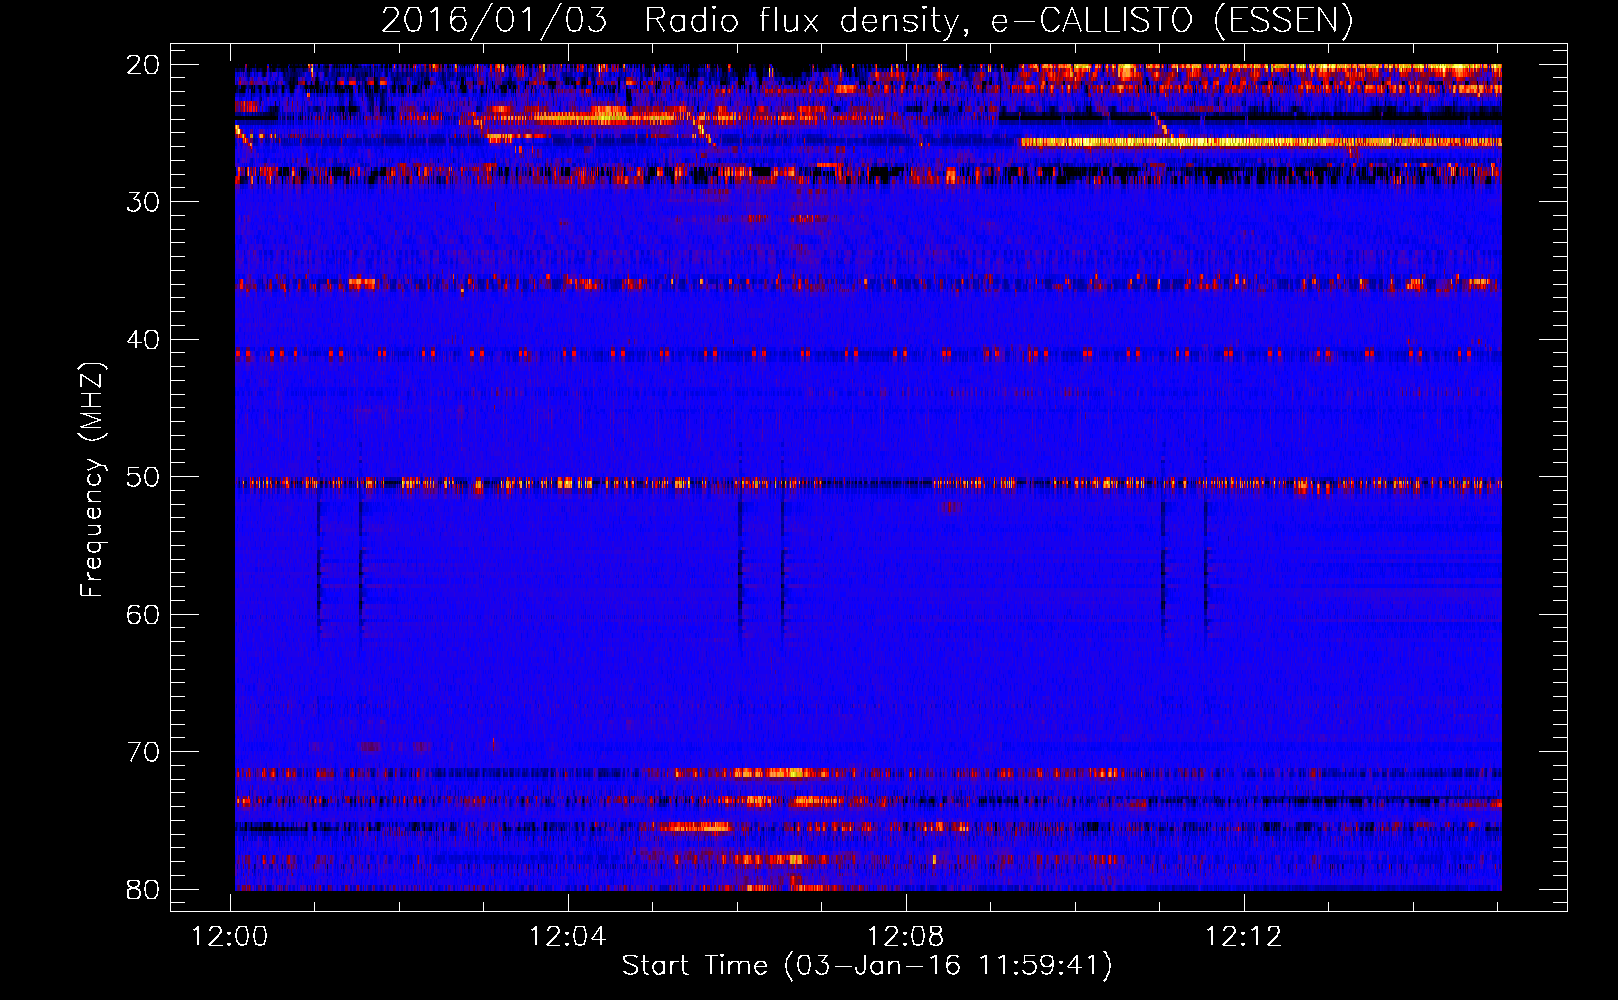Click the 'Frequency (MHZ)' axis label

[92, 480]
